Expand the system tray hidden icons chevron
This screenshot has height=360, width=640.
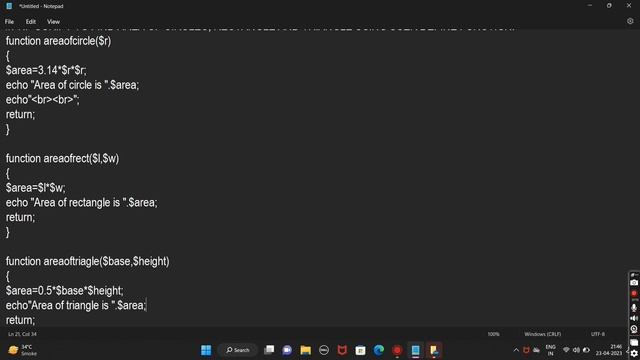coord(516,350)
